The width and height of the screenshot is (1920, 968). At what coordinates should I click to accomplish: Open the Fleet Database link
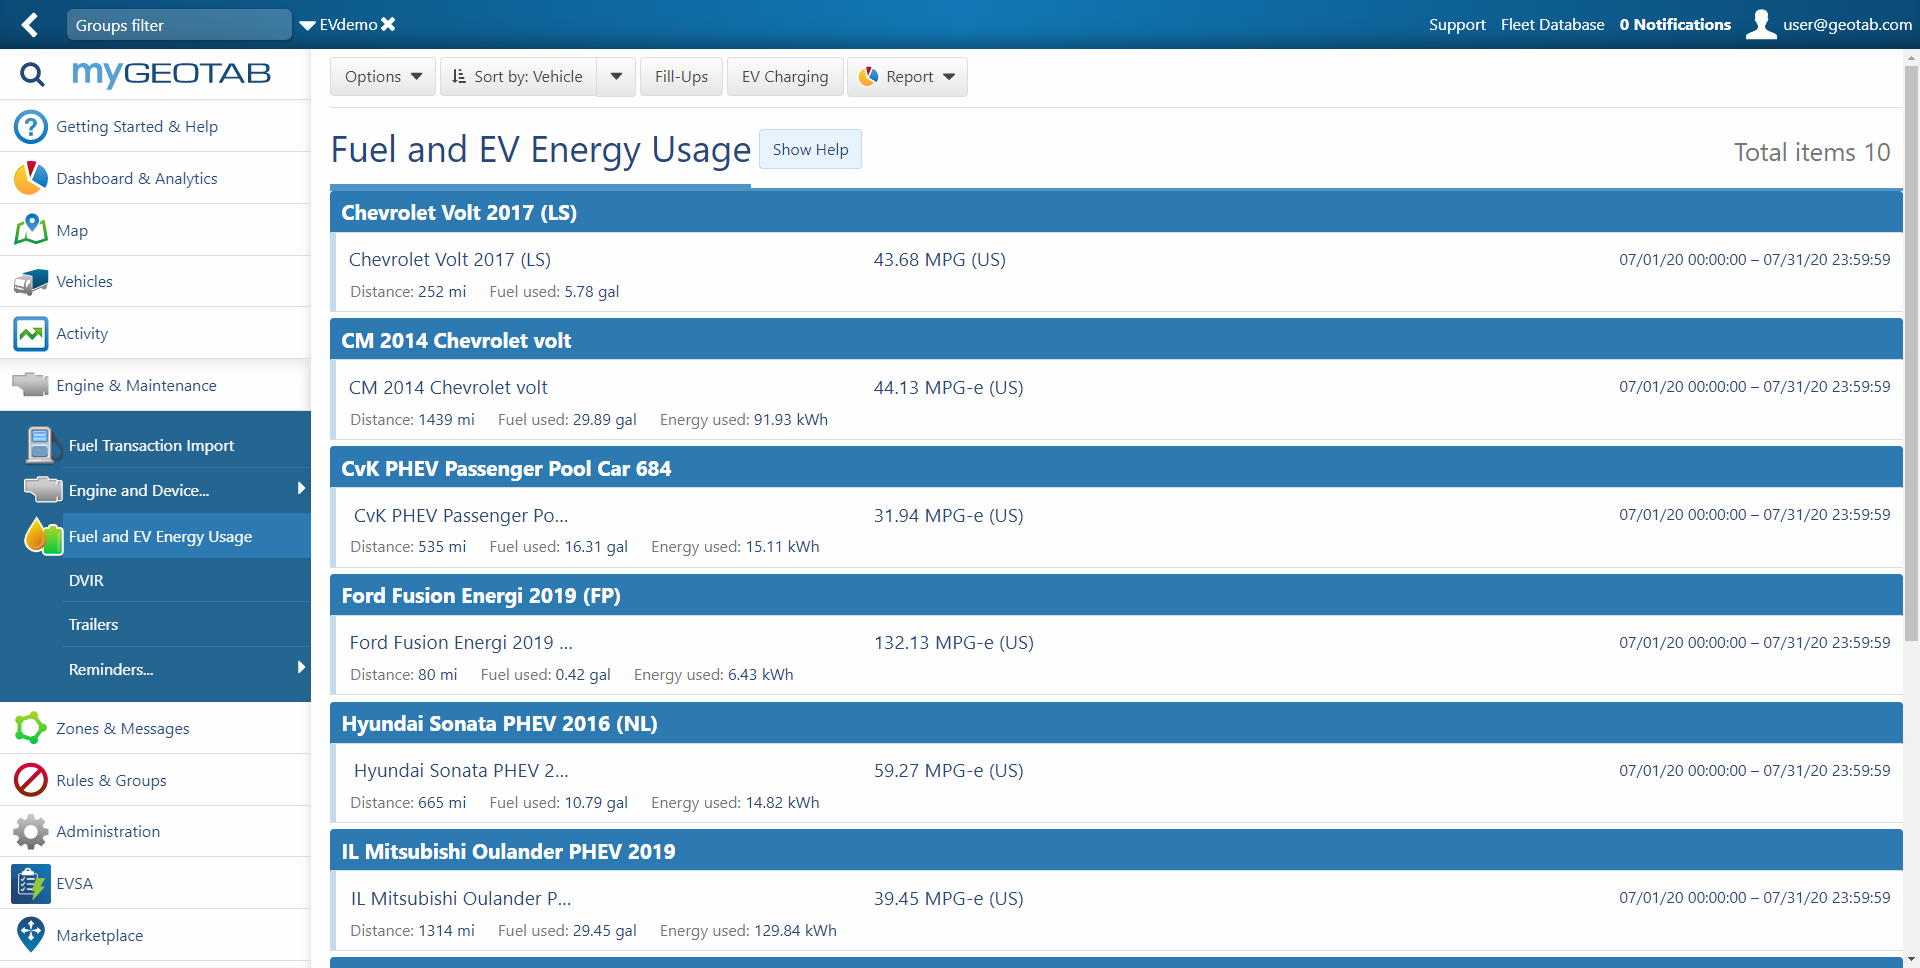[1552, 25]
